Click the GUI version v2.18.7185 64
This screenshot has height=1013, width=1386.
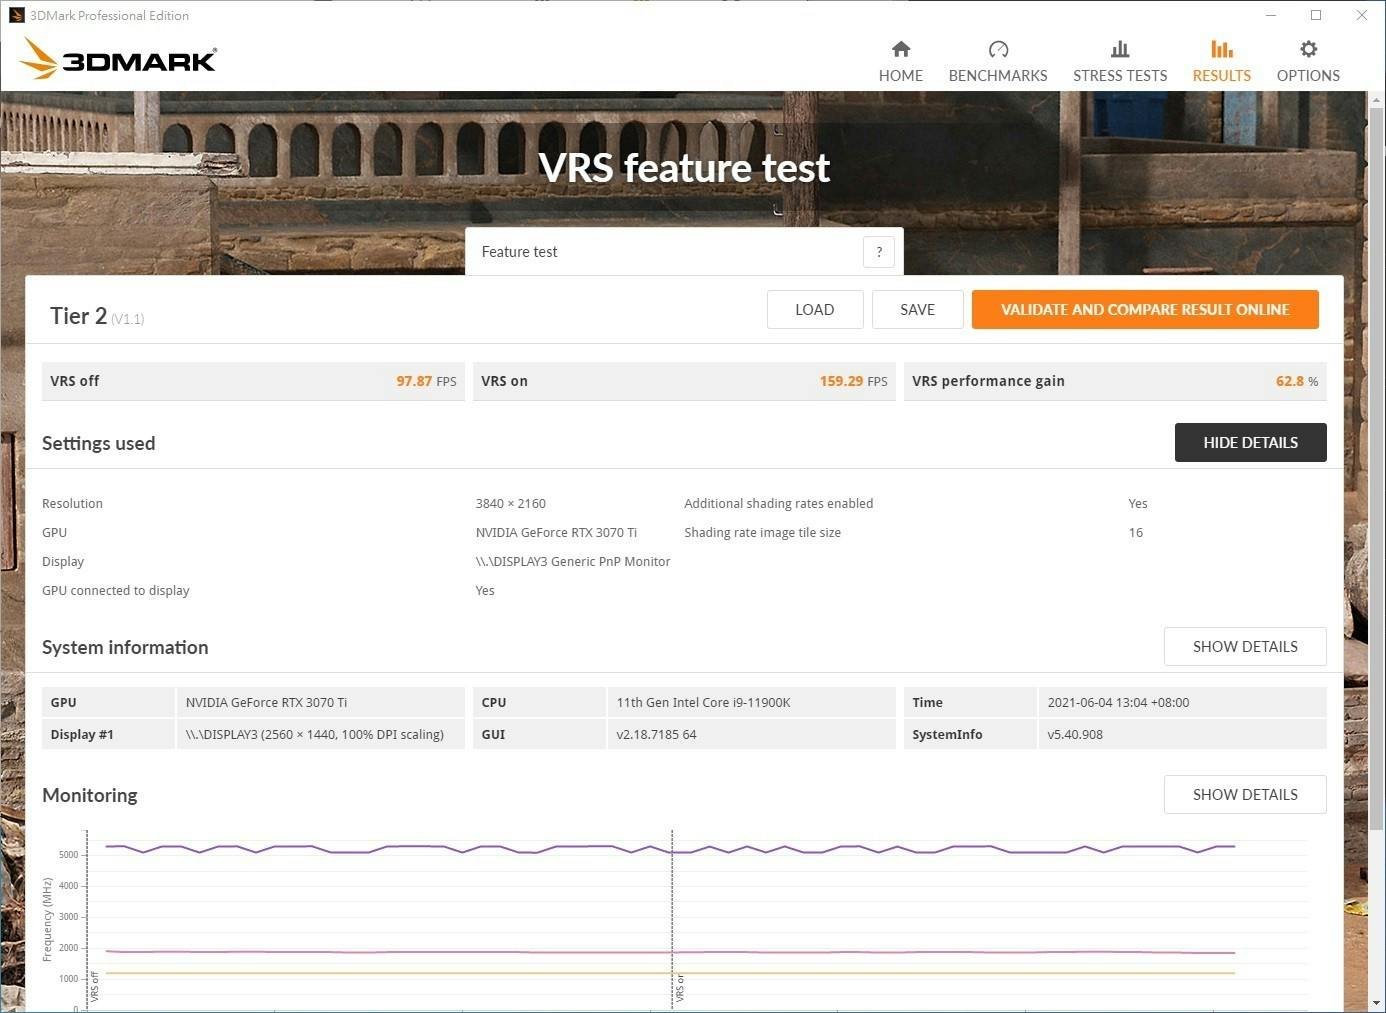click(656, 735)
